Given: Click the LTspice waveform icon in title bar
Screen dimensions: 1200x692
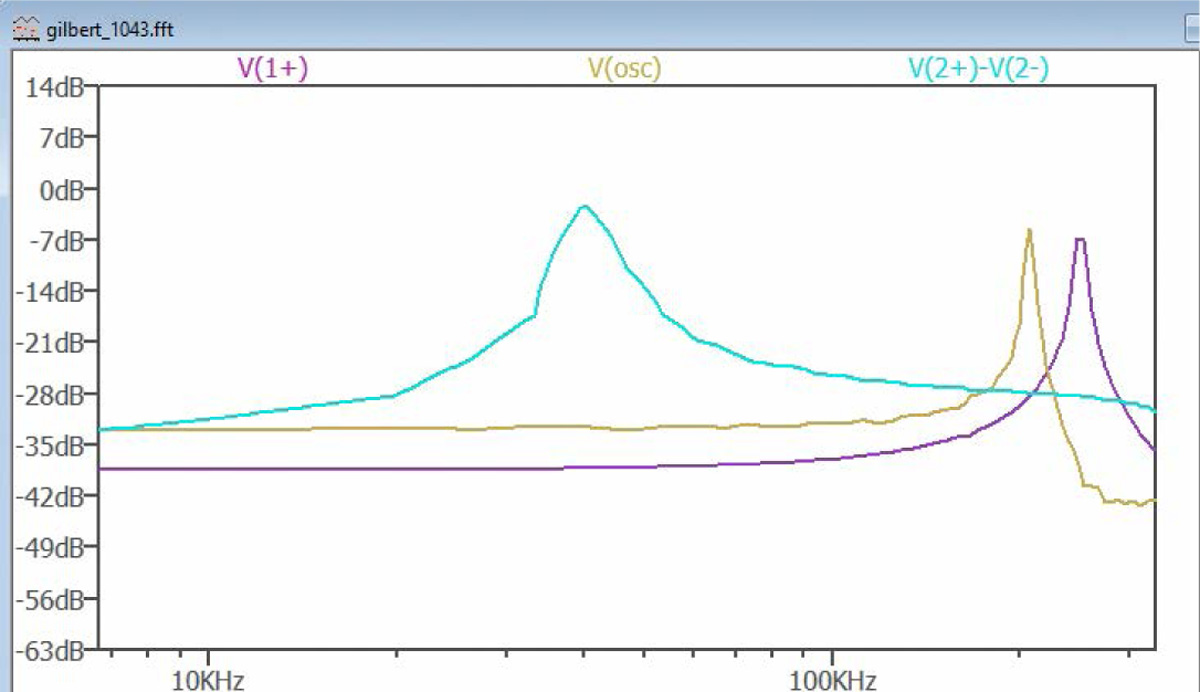Looking at the screenshot, I should click(x=24, y=28).
